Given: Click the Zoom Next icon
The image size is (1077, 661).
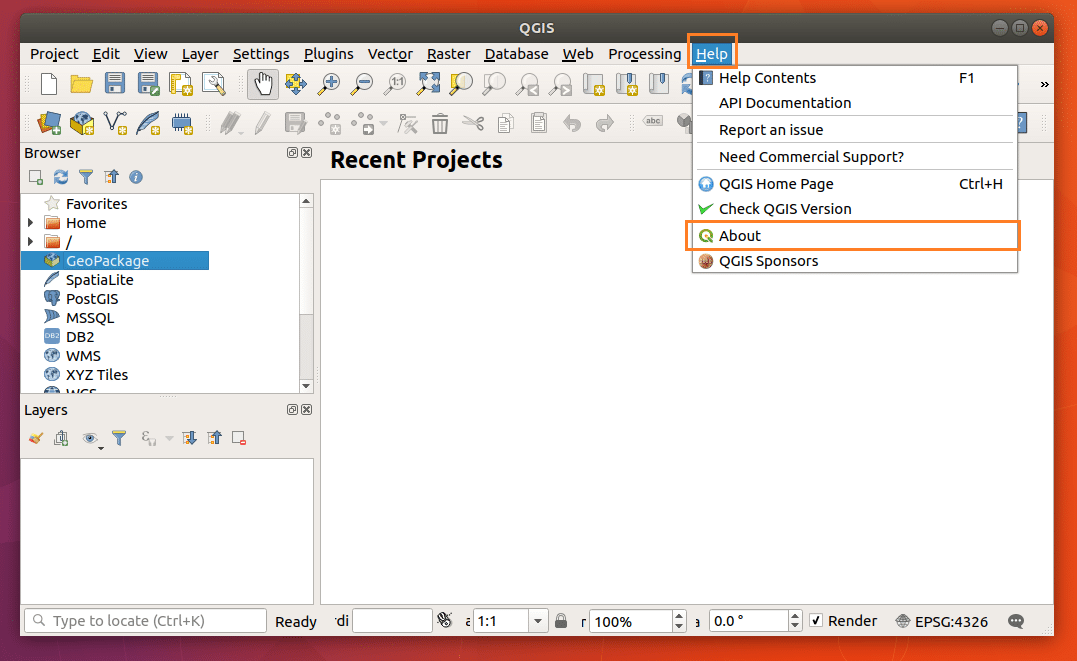Looking at the screenshot, I should 561,84.
